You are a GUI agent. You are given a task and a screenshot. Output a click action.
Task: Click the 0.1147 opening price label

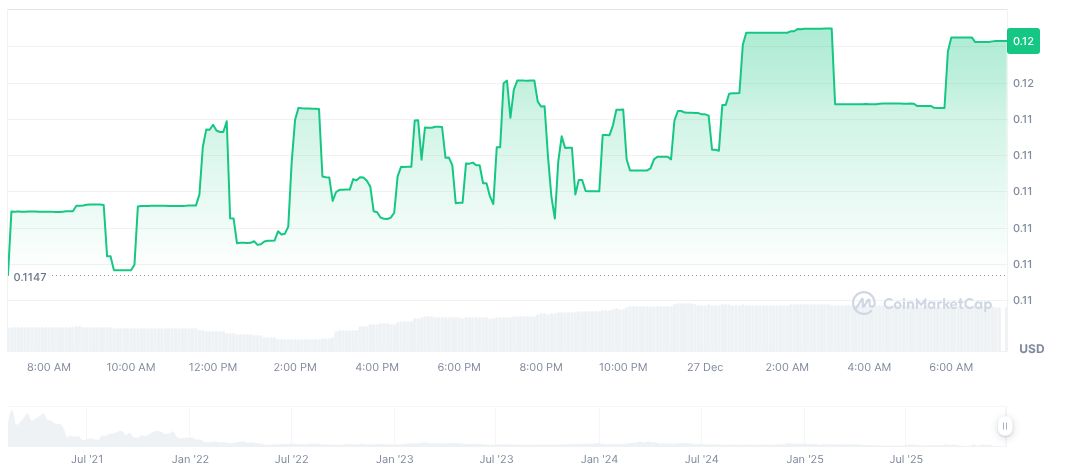point(30,276)
